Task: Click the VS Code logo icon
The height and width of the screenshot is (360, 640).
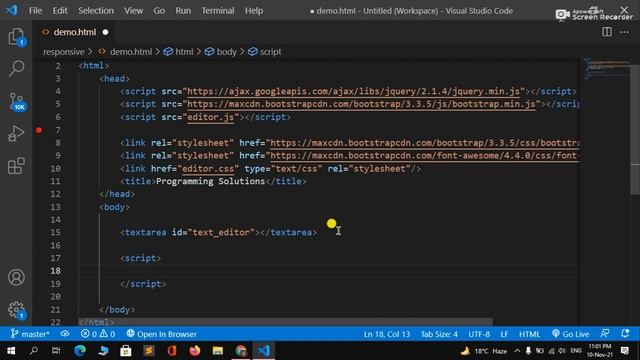Action: pos(11,10)
